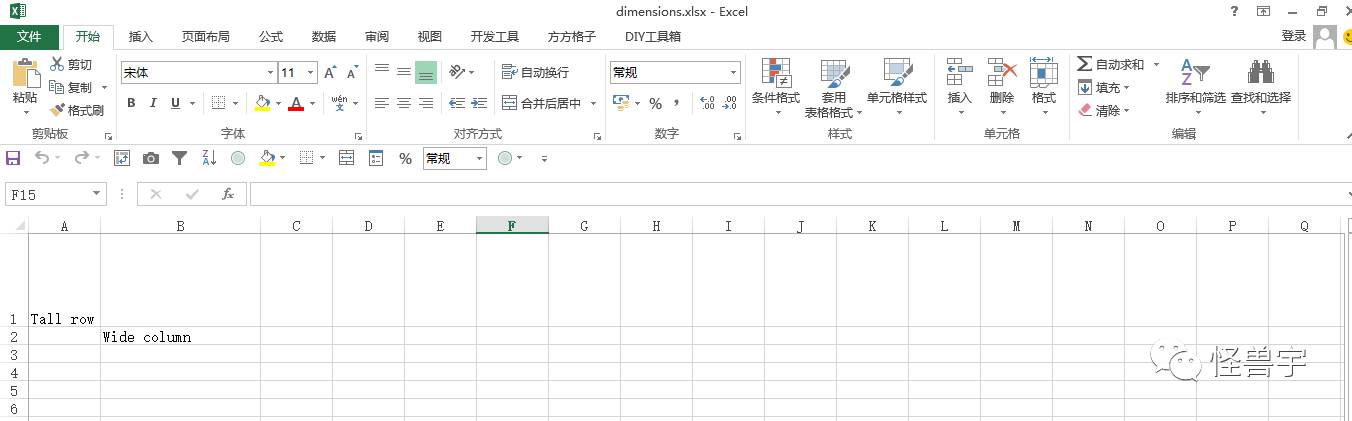Screen dimensions: 1352x421
Task: Open Conditional Formatting (条件格式)
Action: (776, 86)
